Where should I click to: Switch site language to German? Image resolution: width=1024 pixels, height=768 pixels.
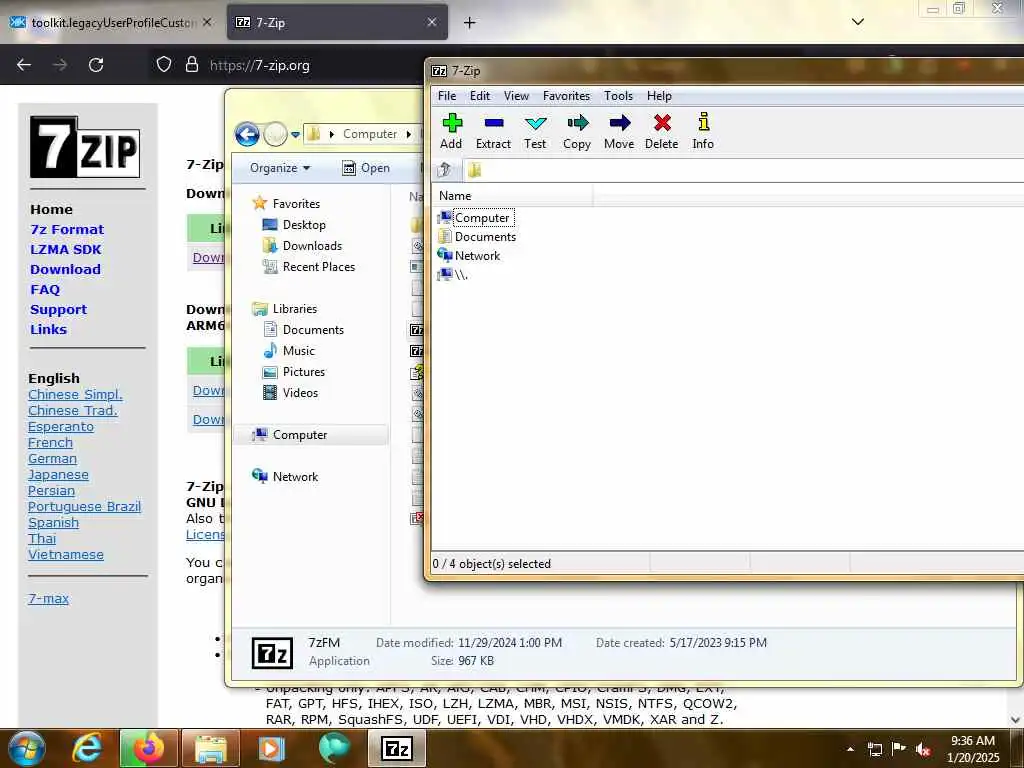click(x=52, y=458)
